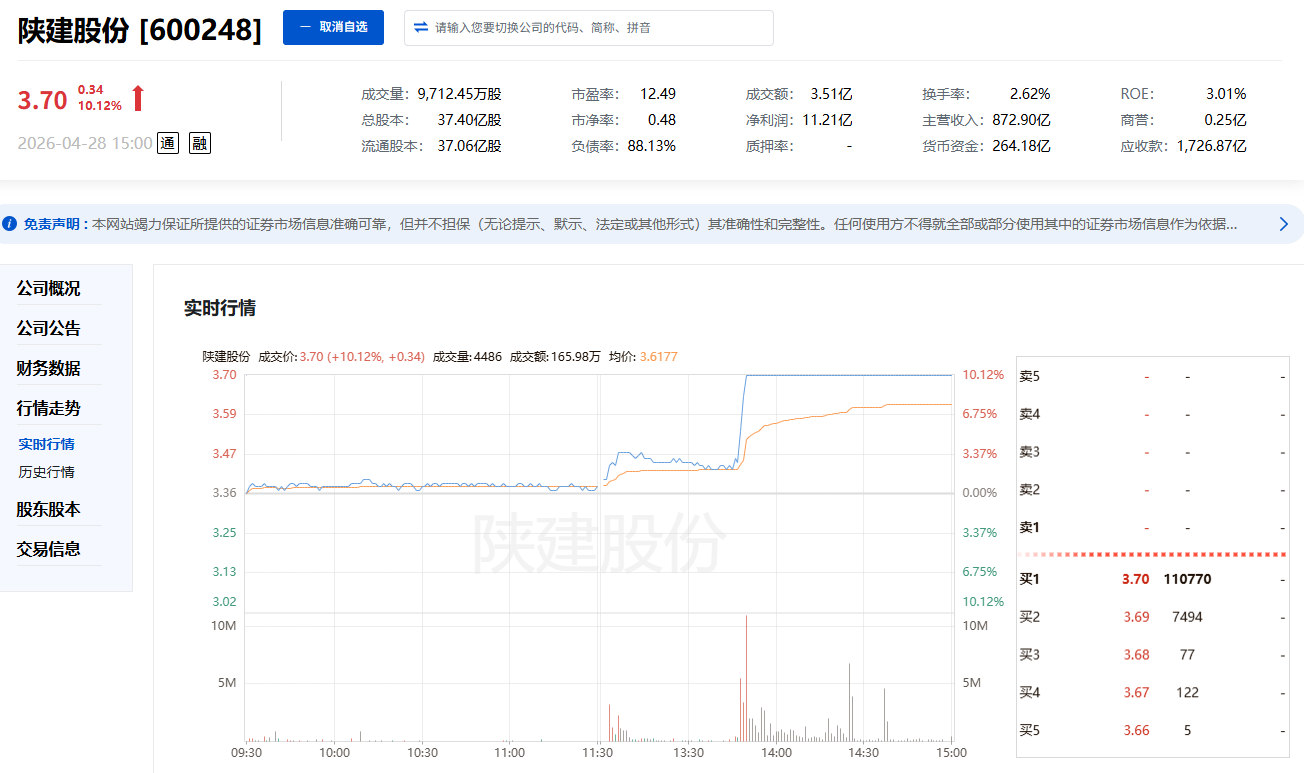Click the minus icon on 取消自选 button
Screen dimensions: 1304x773
(x=306, y=28)
